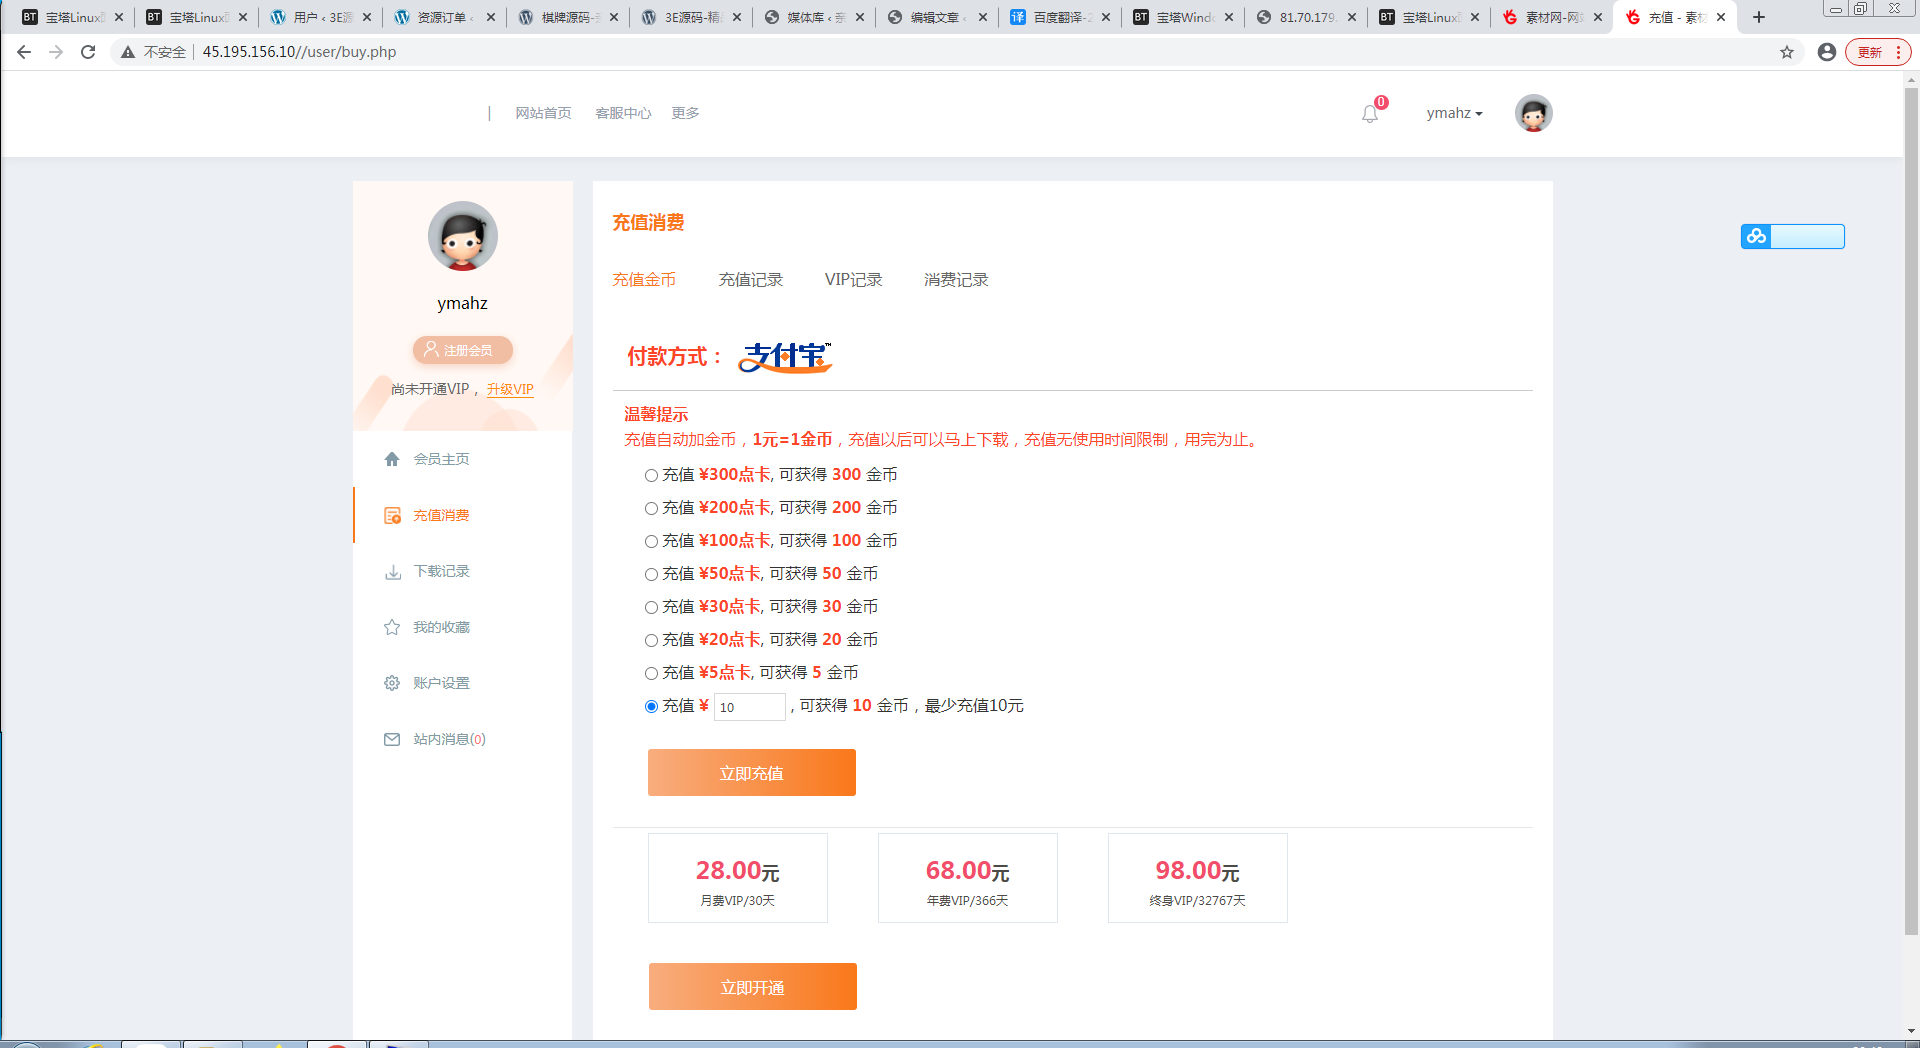Image resolution: width=1920 pixels, height=1048 pixels.
Task: Switch to the 充值记录 tab
Action: [751, 280]
